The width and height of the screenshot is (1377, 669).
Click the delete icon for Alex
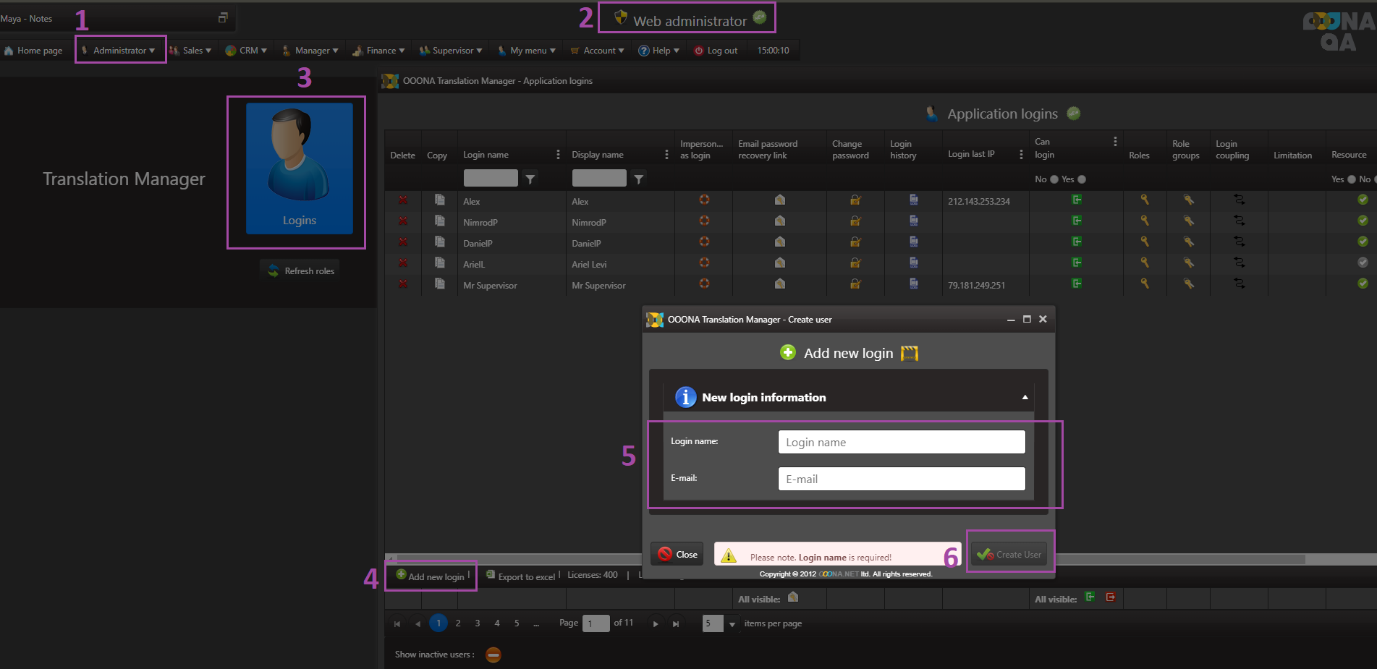coord(403,200)
